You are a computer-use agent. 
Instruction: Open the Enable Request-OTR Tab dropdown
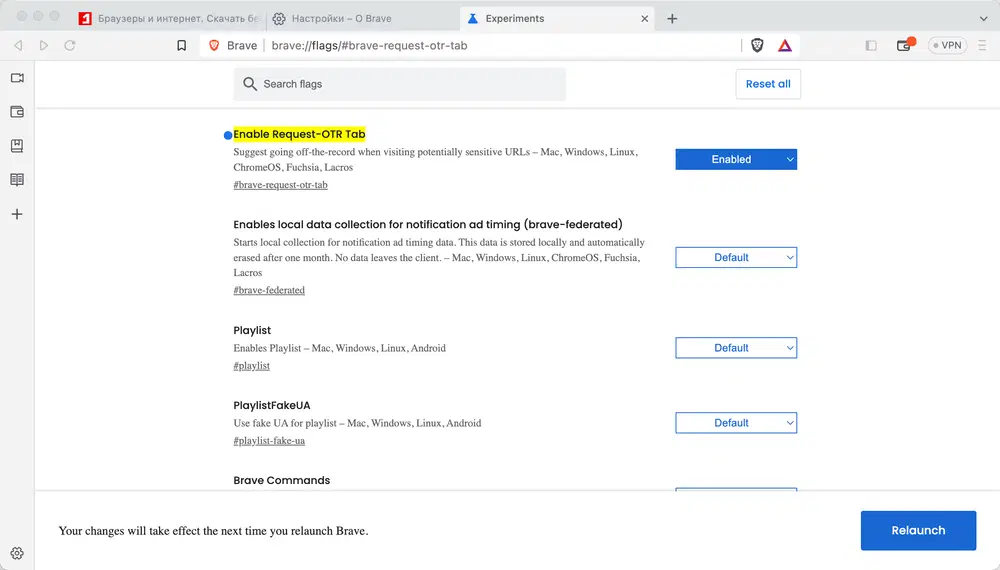(736, 159)
